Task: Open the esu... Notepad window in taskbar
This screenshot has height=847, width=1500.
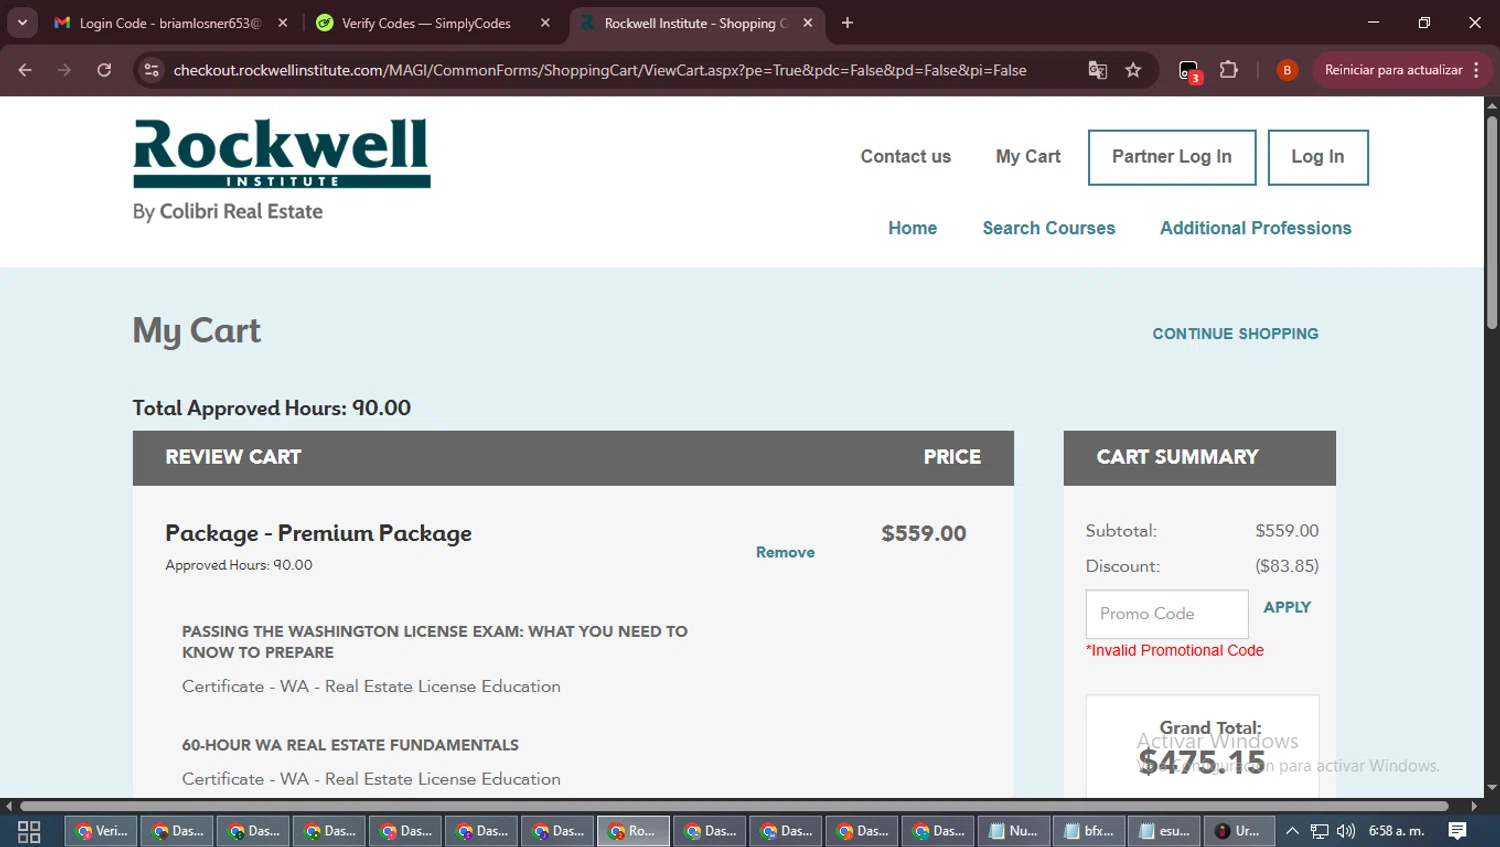Action: coord(1165,831)
